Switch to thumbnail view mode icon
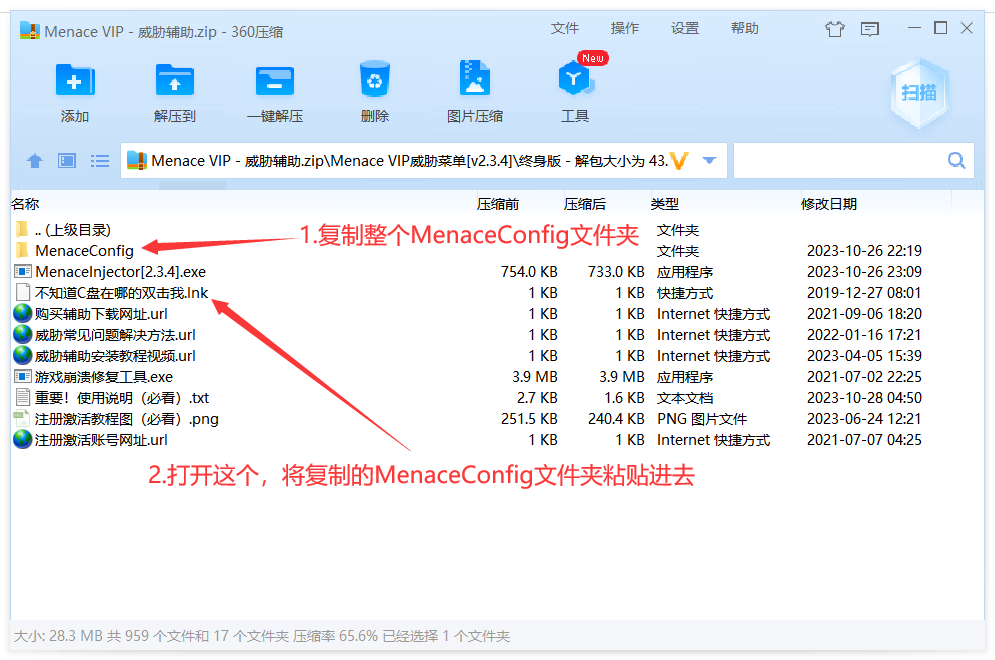 [67, 161]
